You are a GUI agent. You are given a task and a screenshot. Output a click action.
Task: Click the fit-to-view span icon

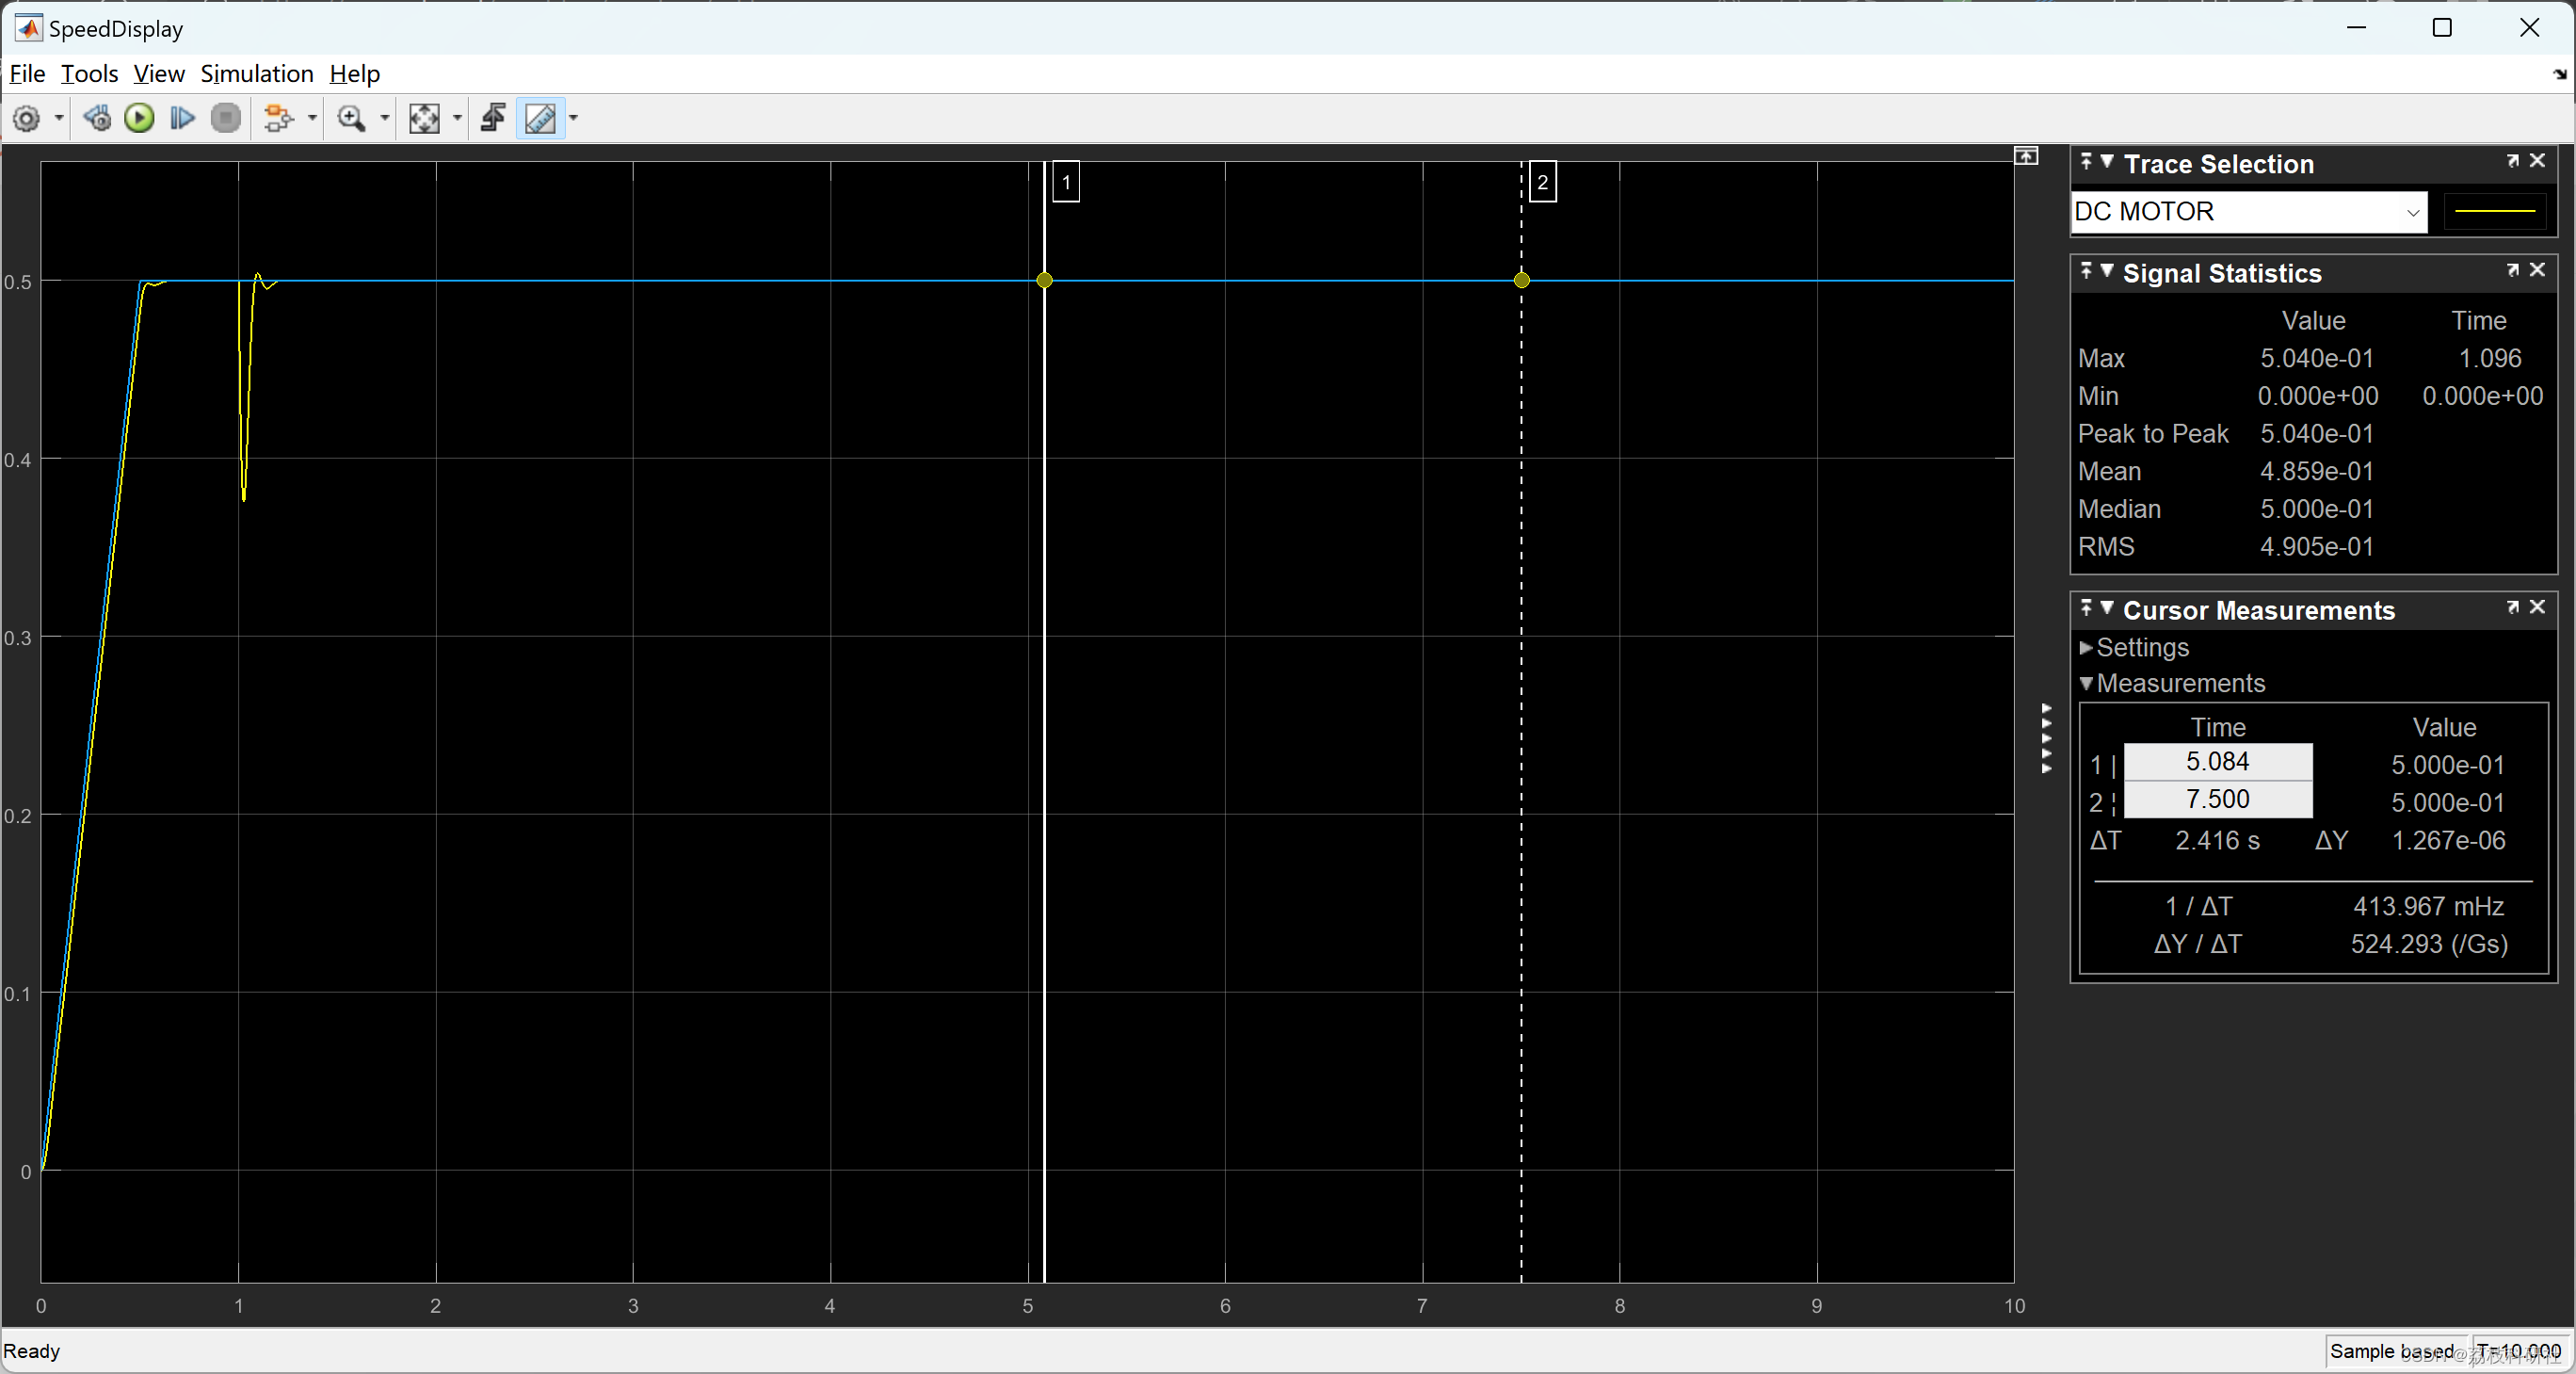tap(424, 118)
